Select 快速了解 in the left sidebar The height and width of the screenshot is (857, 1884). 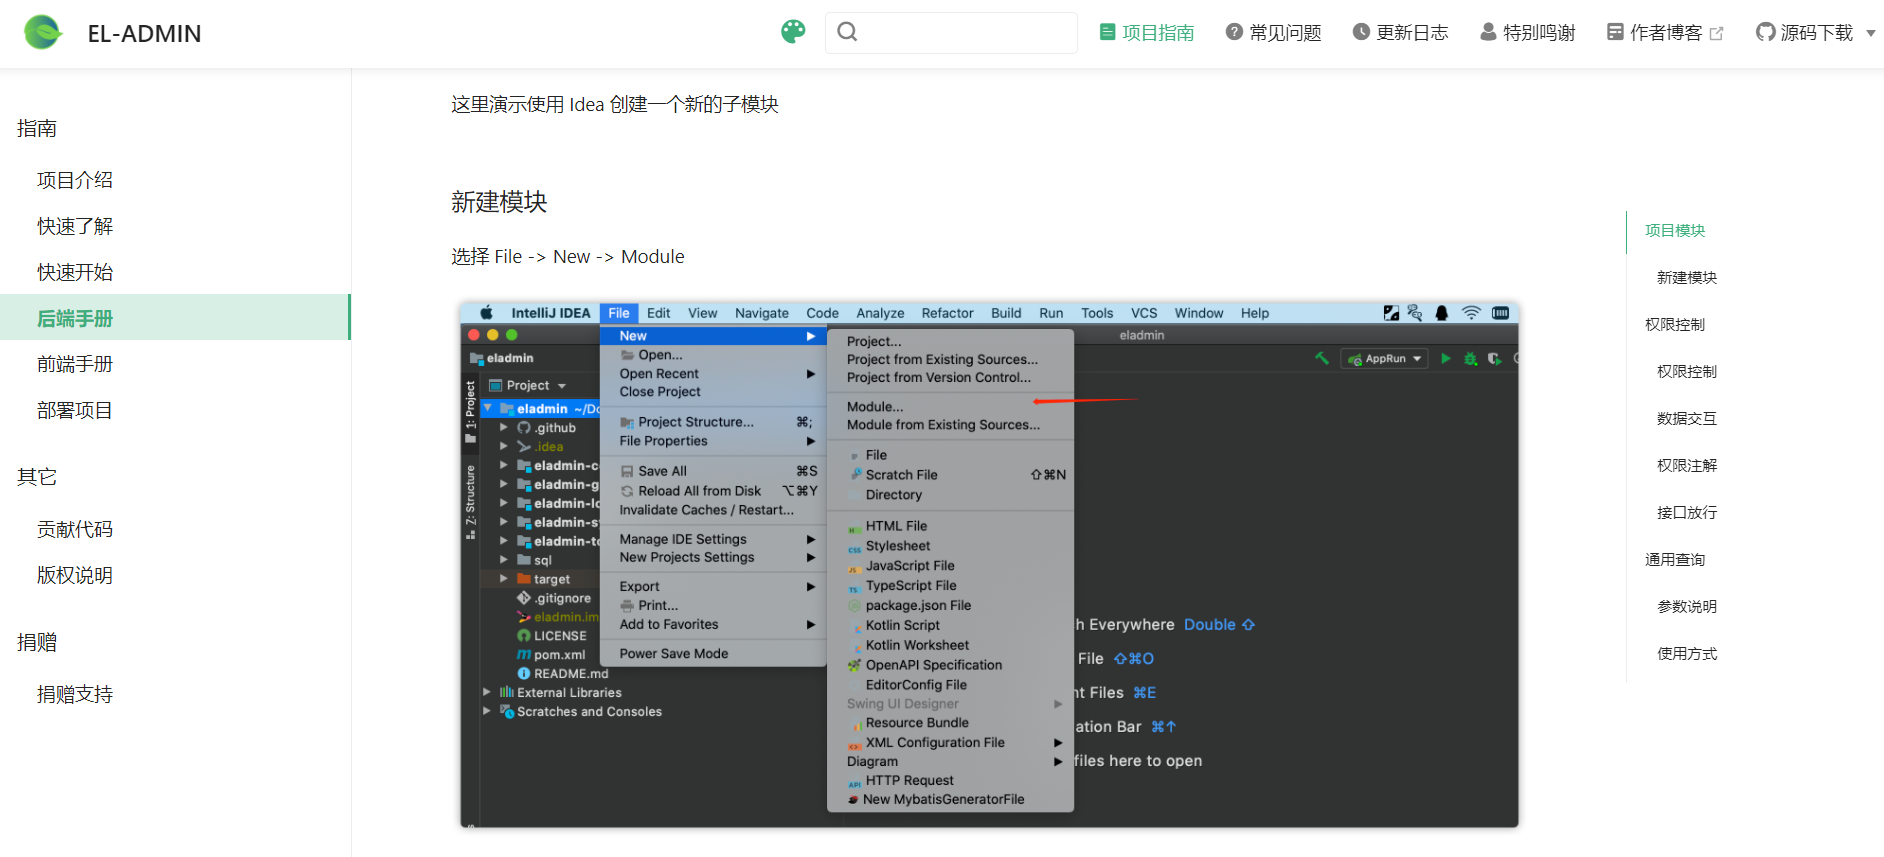(75, 226)
